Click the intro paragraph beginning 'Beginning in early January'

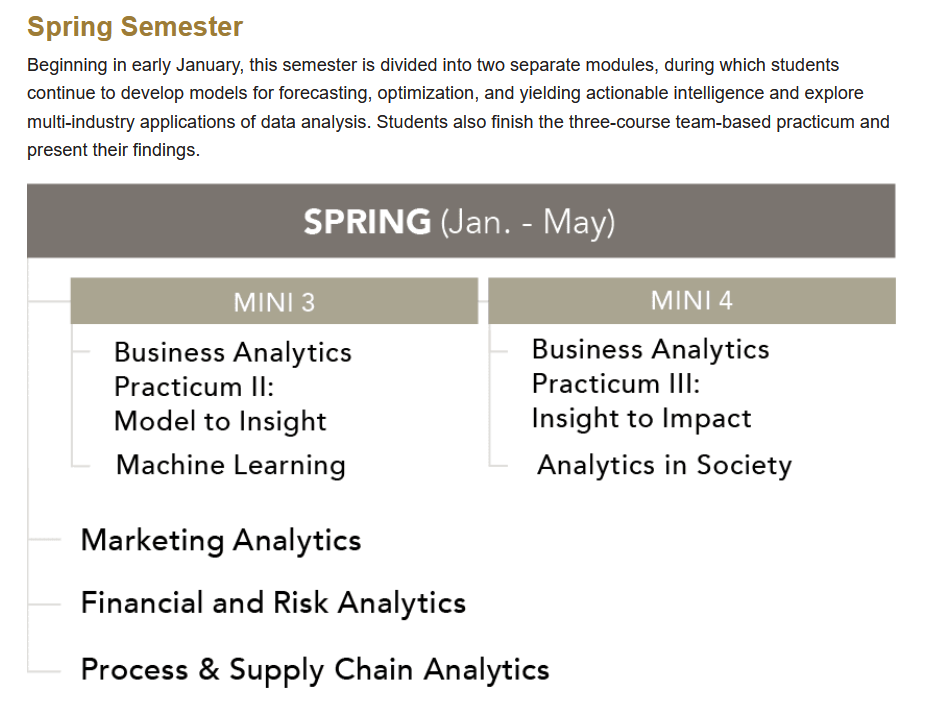tap(458, 107)
